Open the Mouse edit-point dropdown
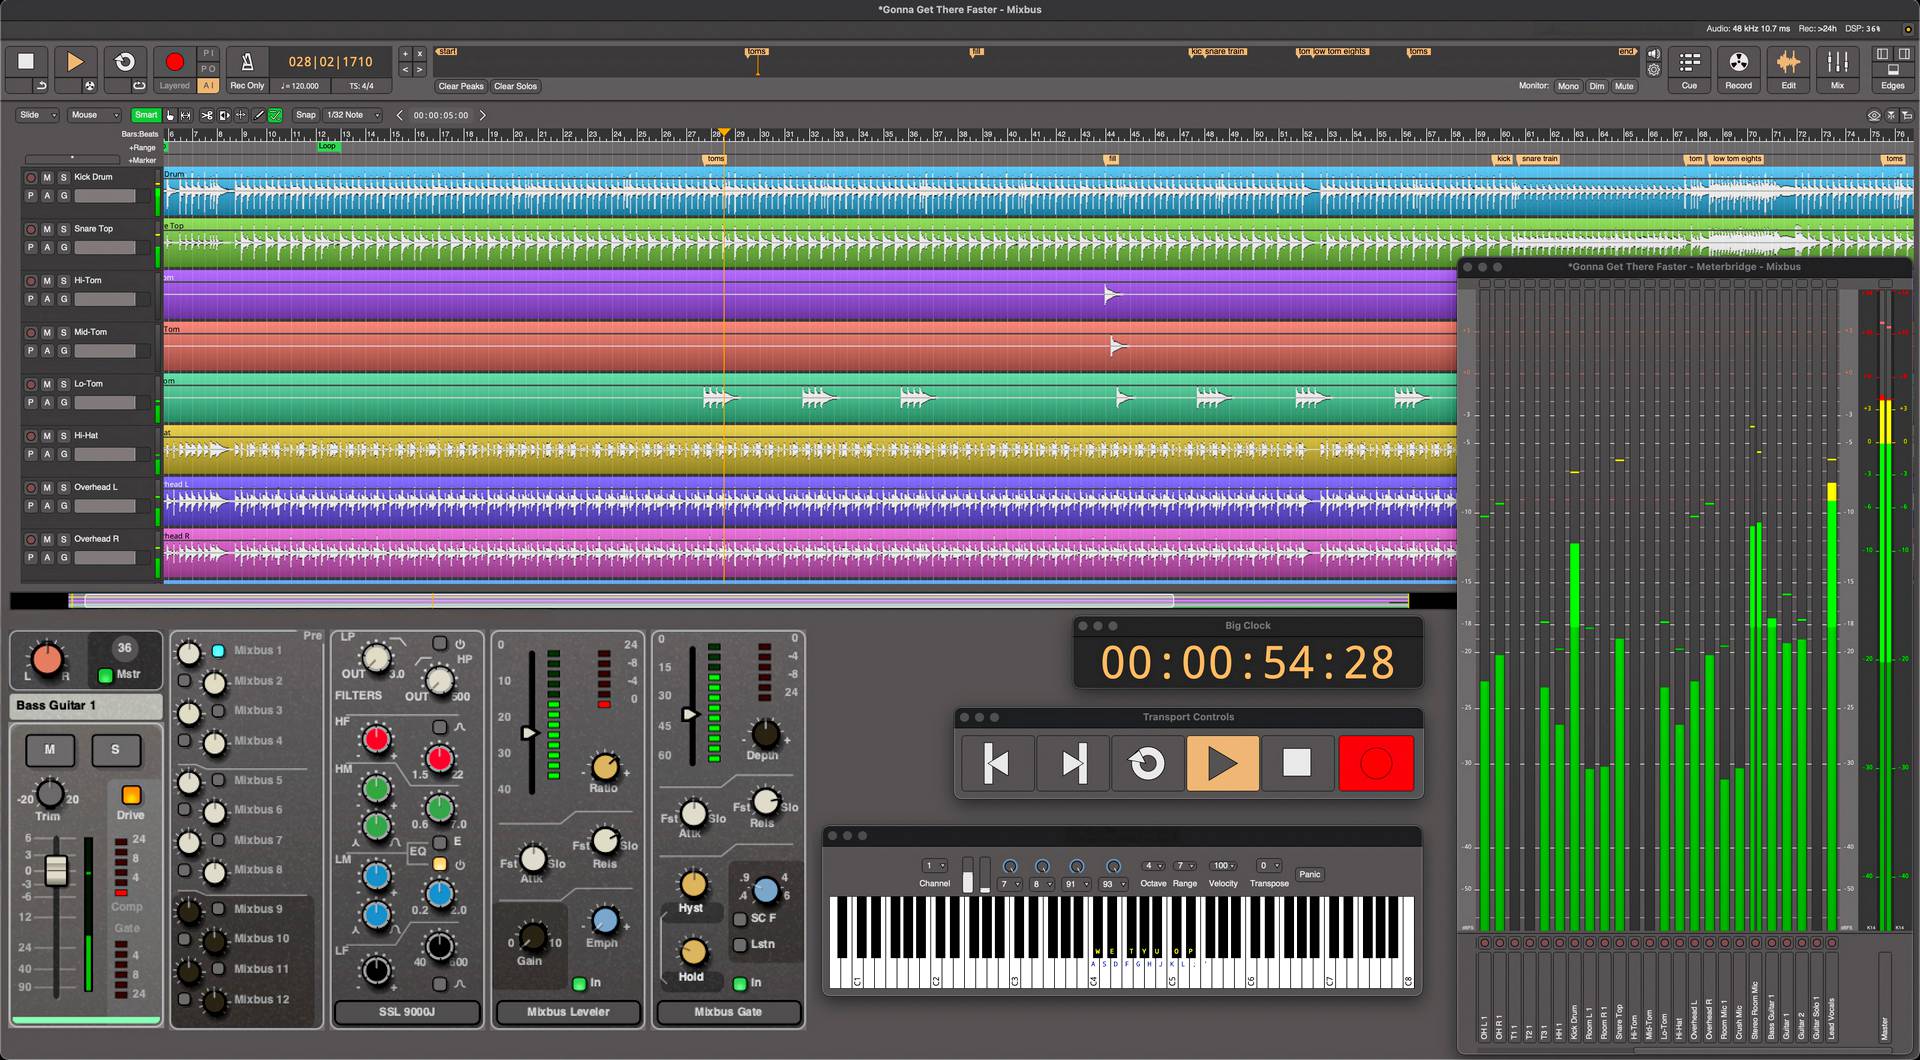This screenshot has height=1060, width=1920. [x=93, y=115]
